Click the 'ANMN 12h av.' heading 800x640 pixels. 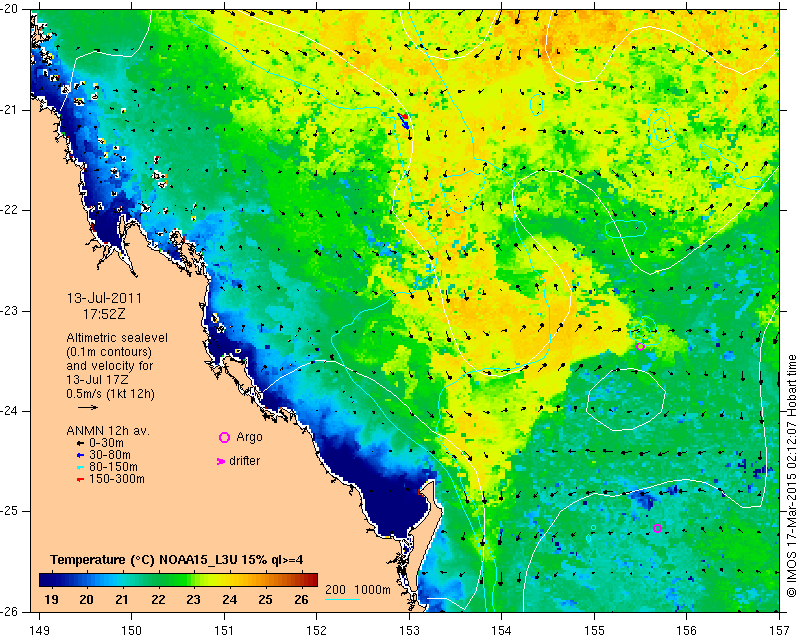coord(108,431)
